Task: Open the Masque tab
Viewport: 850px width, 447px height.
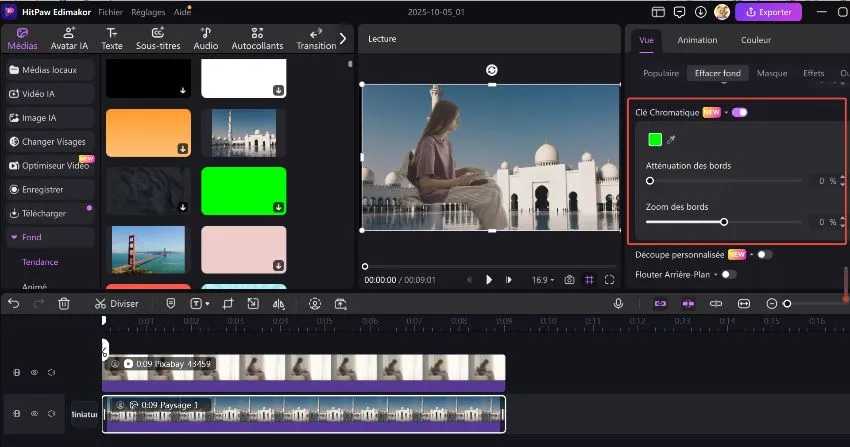Action: (x=772, y=73)
